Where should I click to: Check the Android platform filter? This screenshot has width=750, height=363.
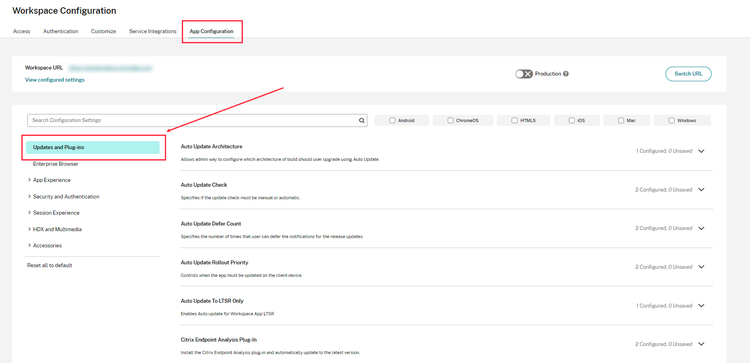point(392,121)
